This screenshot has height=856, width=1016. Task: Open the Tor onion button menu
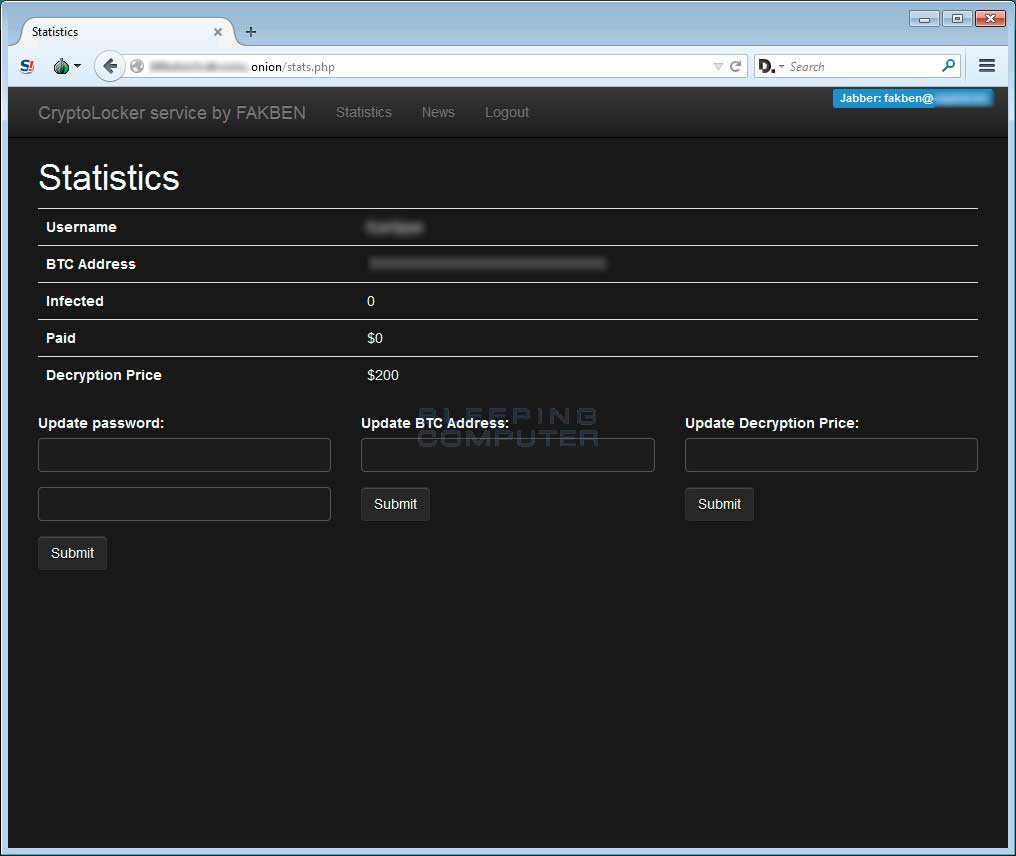(x=67, y=66)
